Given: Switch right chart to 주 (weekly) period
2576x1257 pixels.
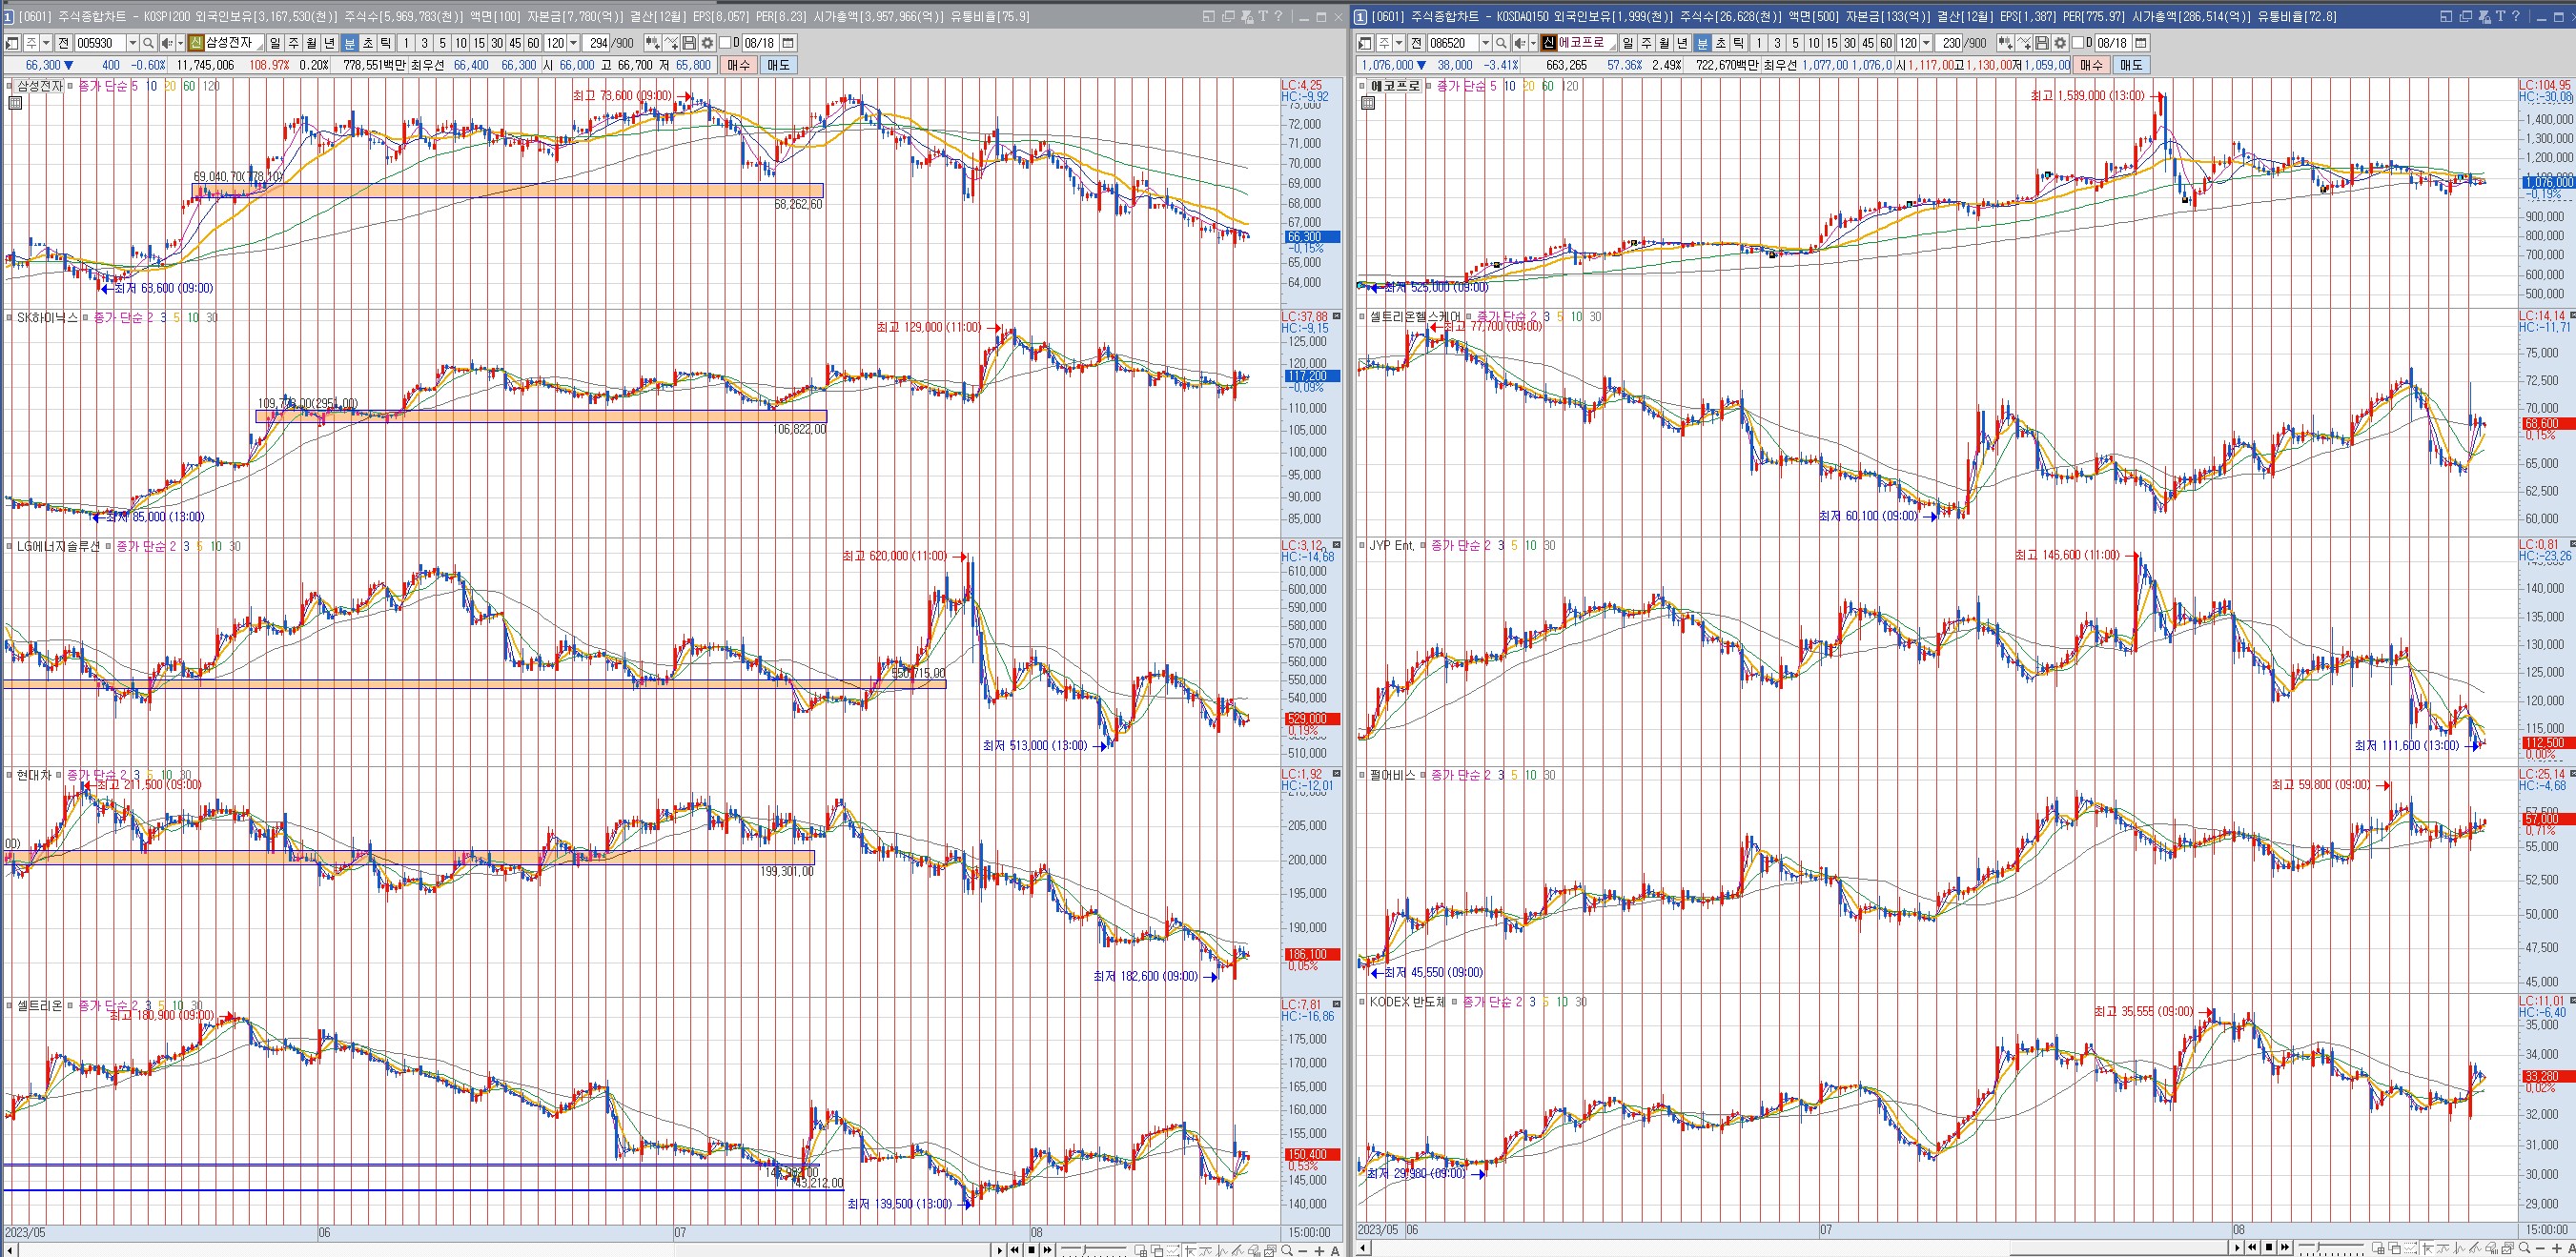Looking at the screenshot, I should click(1646, 43).
